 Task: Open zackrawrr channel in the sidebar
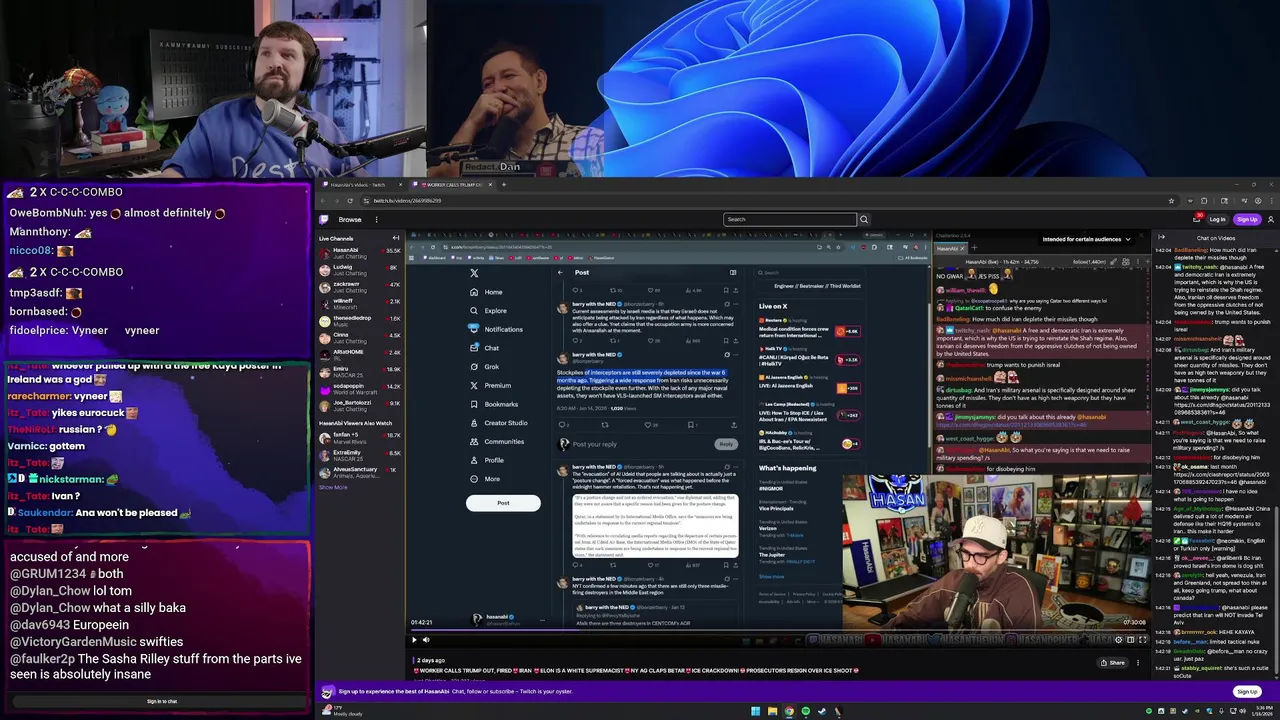[x=360, y=286]
